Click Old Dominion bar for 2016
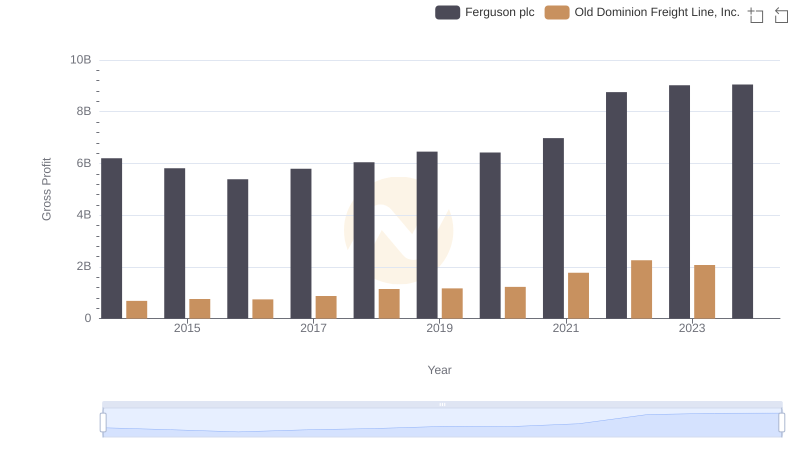Image resolution: width=800 pixels, height=461 pixels. tap(263, 309)
